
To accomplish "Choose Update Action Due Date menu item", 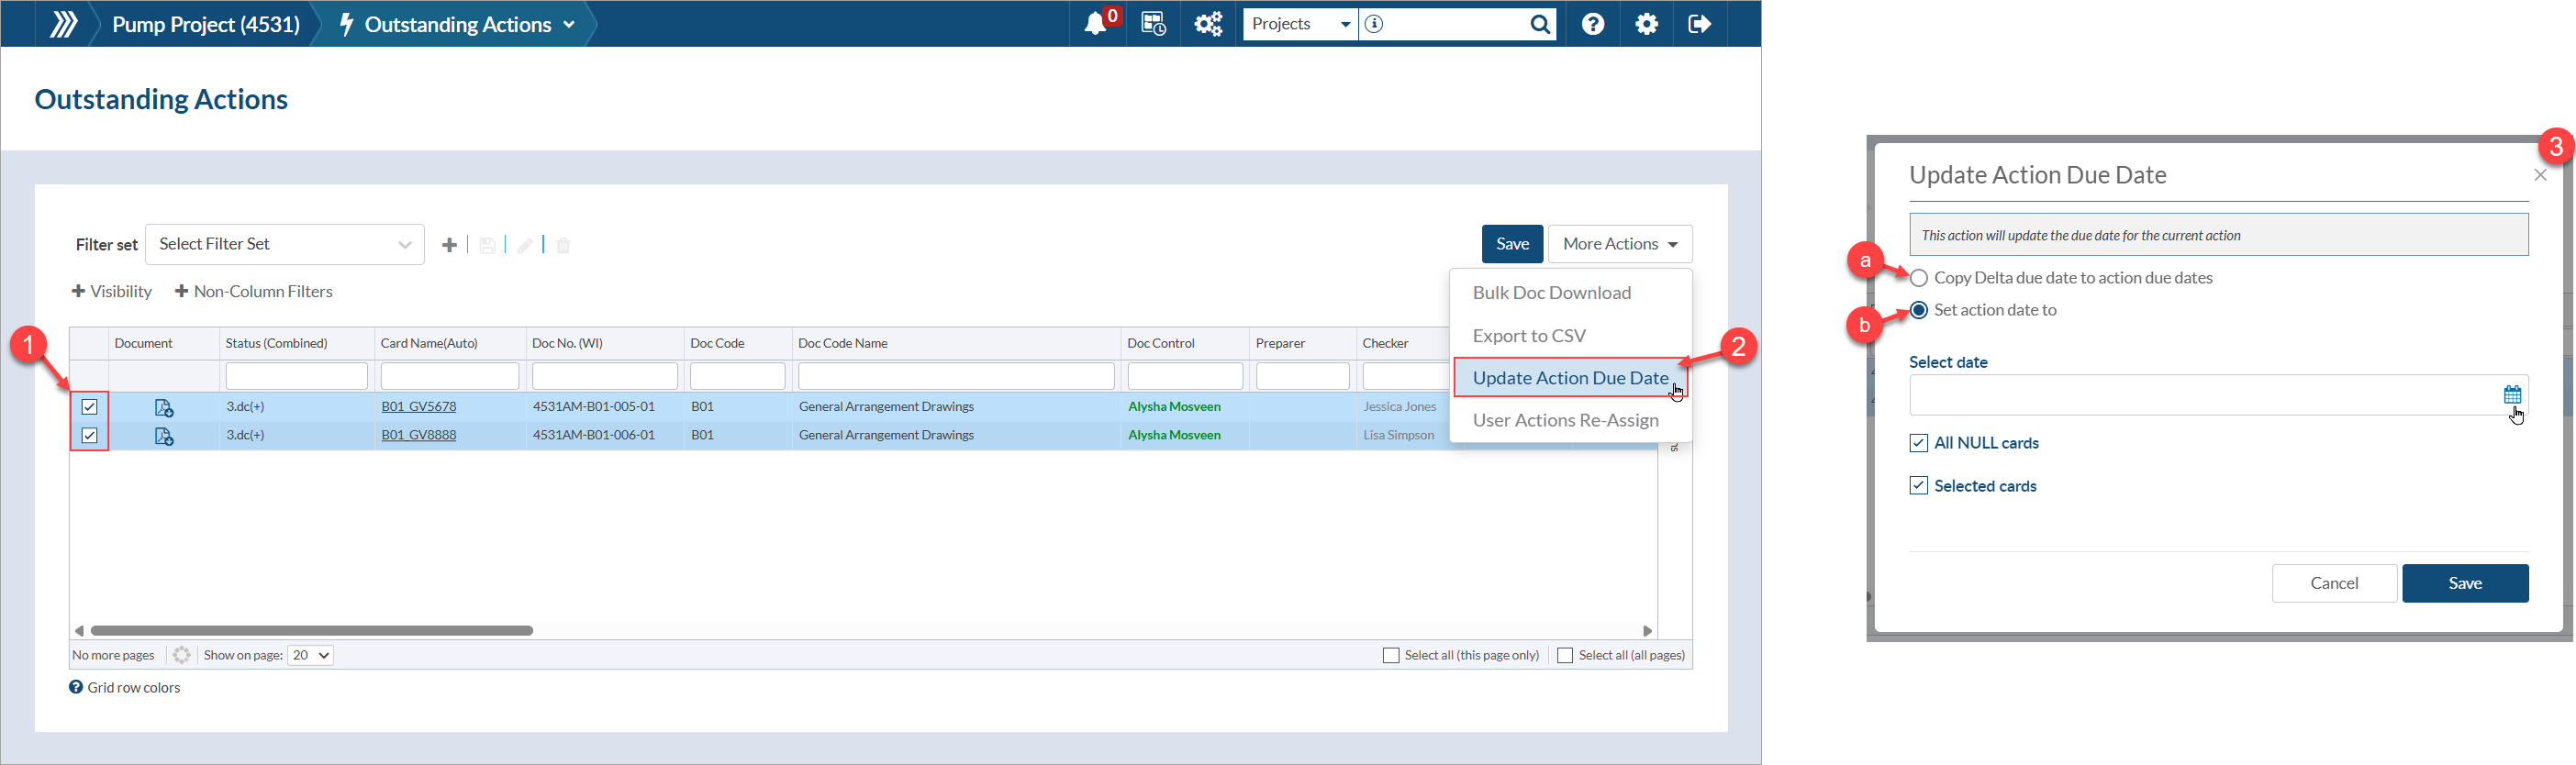I will coord(1569,378).
